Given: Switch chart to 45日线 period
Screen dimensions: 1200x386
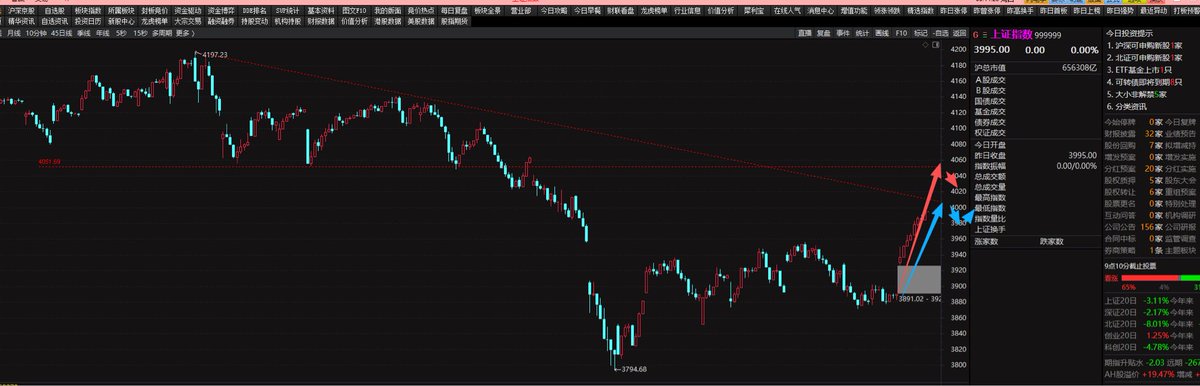Looking at the screenshot, I should point(62,33).
